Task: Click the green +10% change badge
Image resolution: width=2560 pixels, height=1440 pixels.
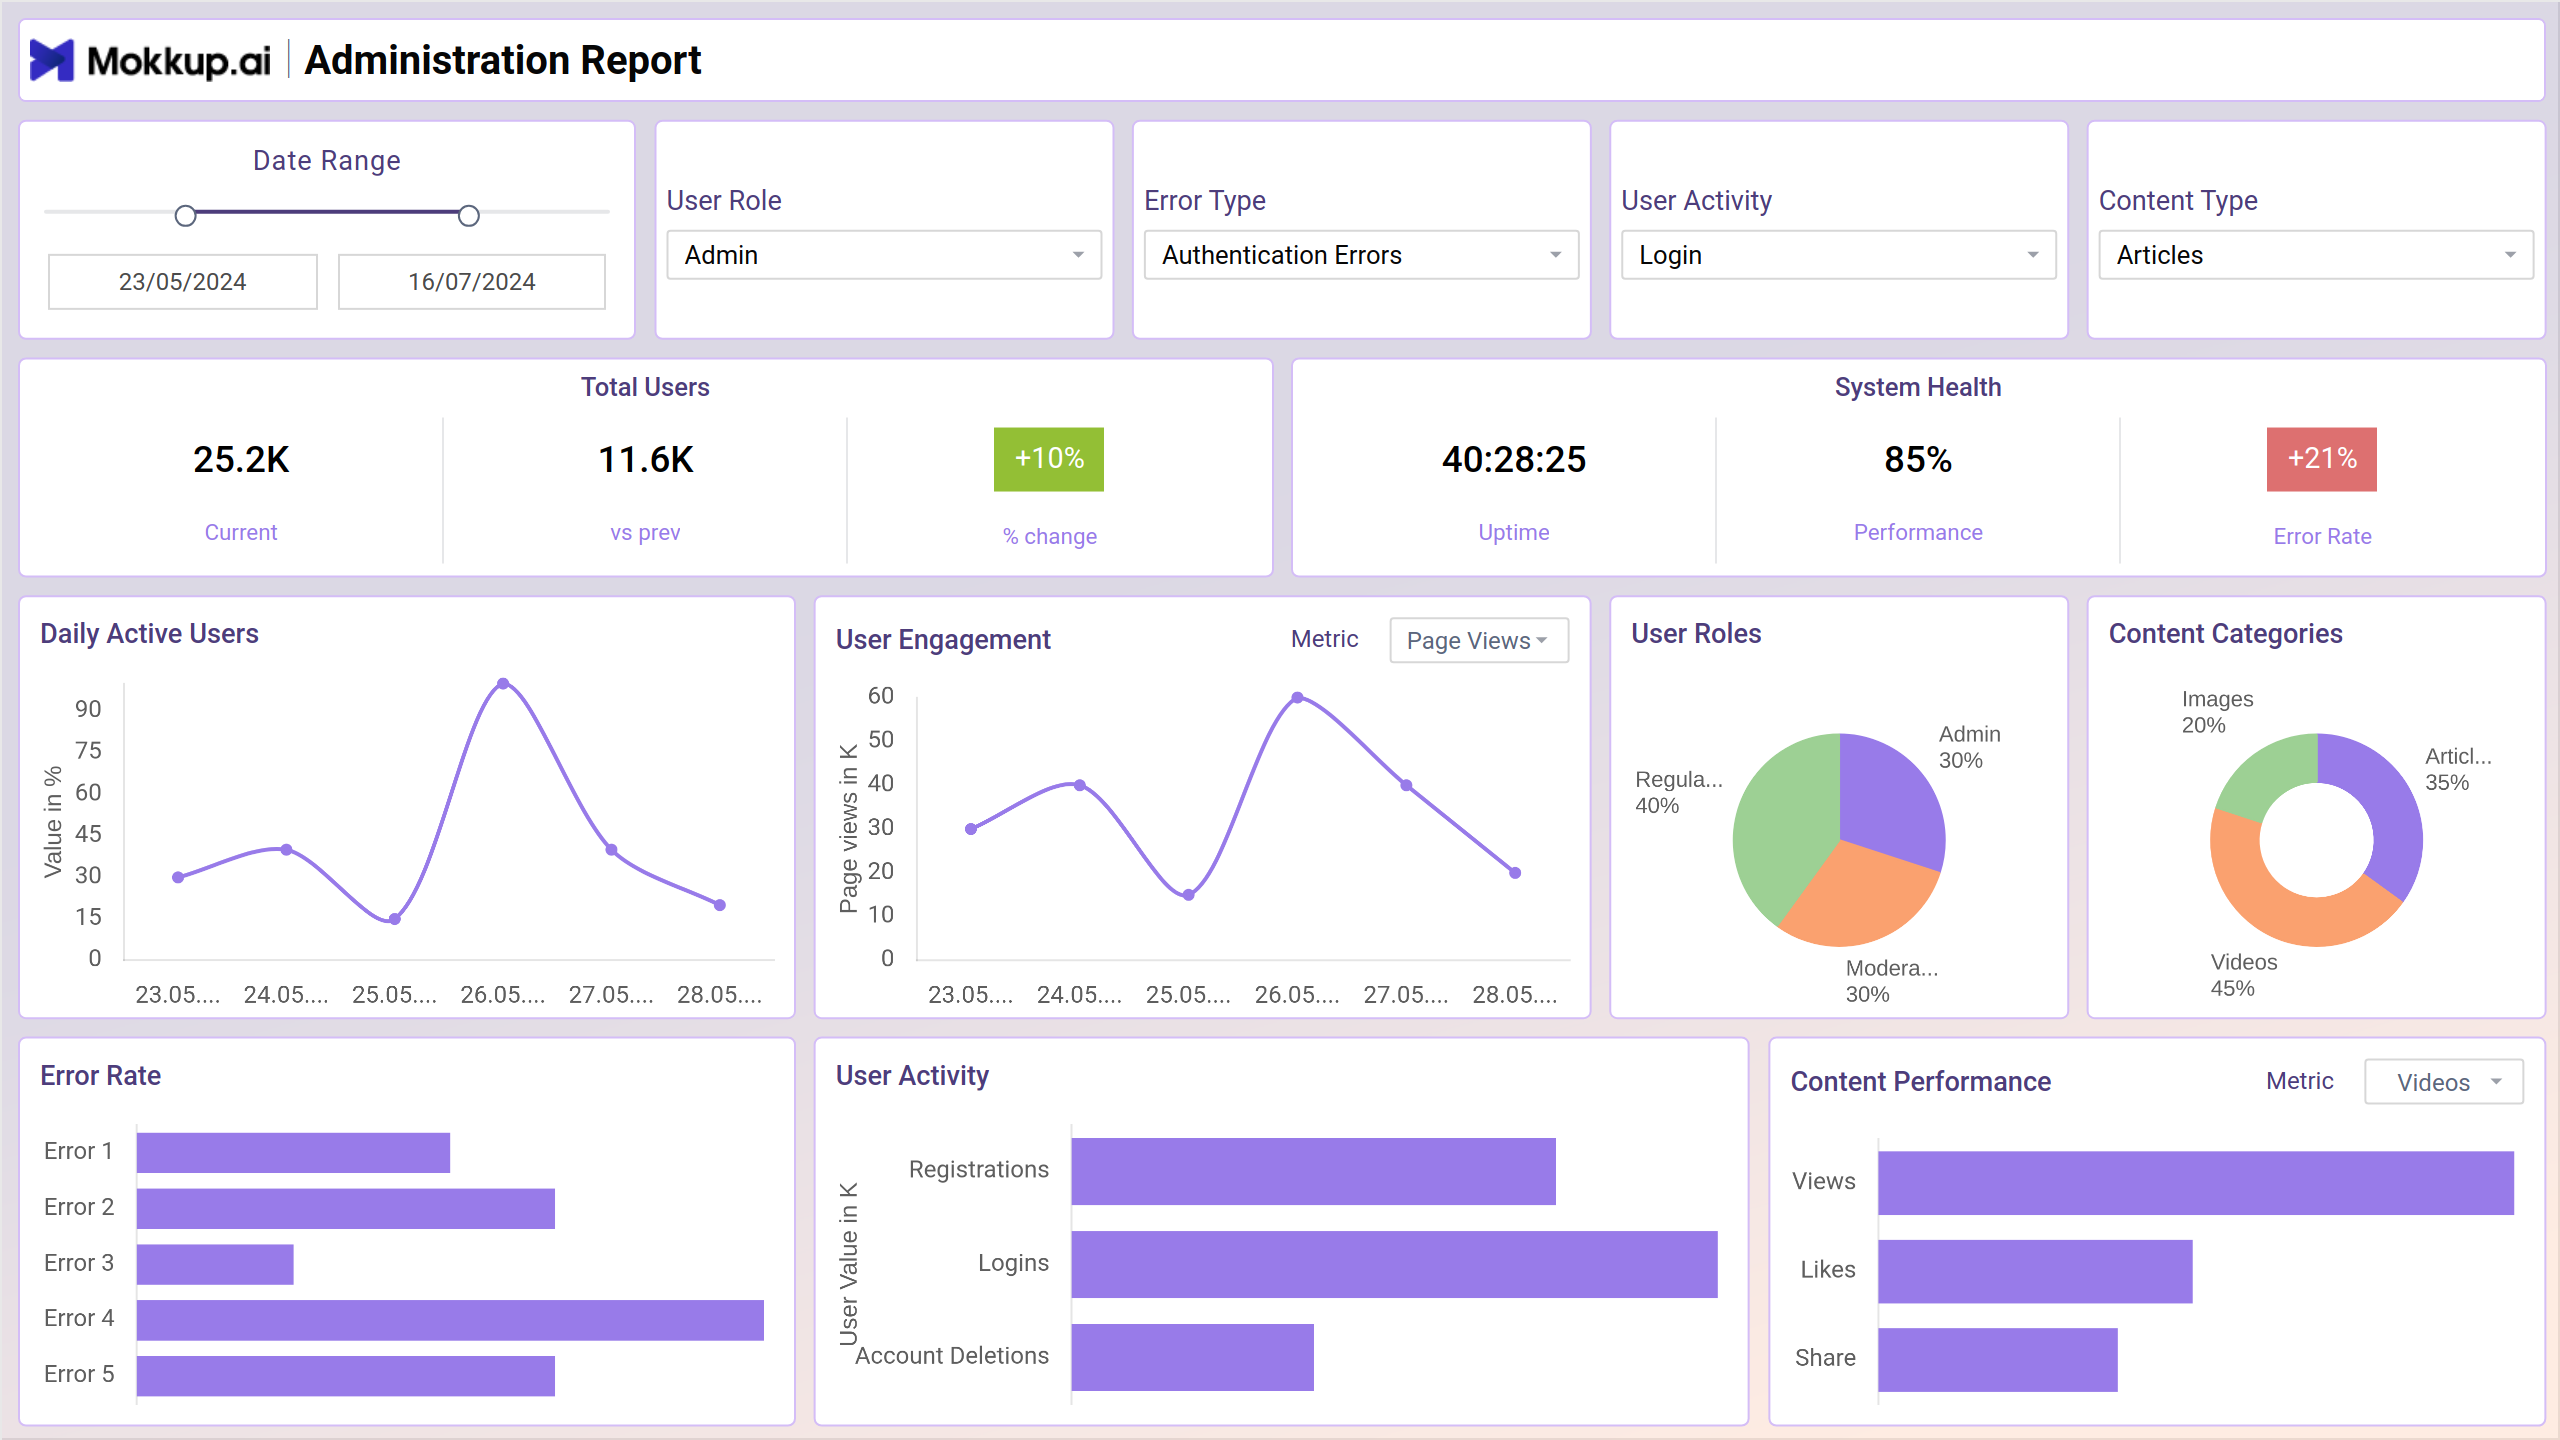Action: tap(1049, 459)
